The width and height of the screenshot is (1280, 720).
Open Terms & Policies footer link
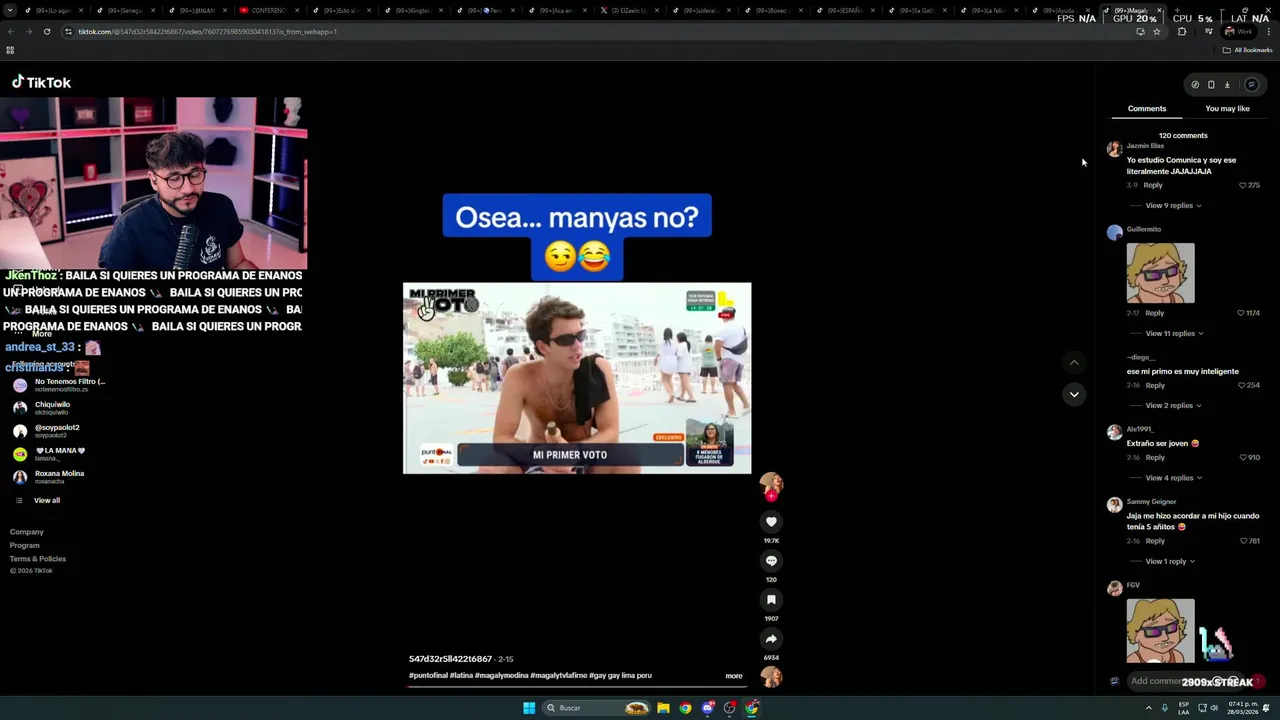point(38,558)
